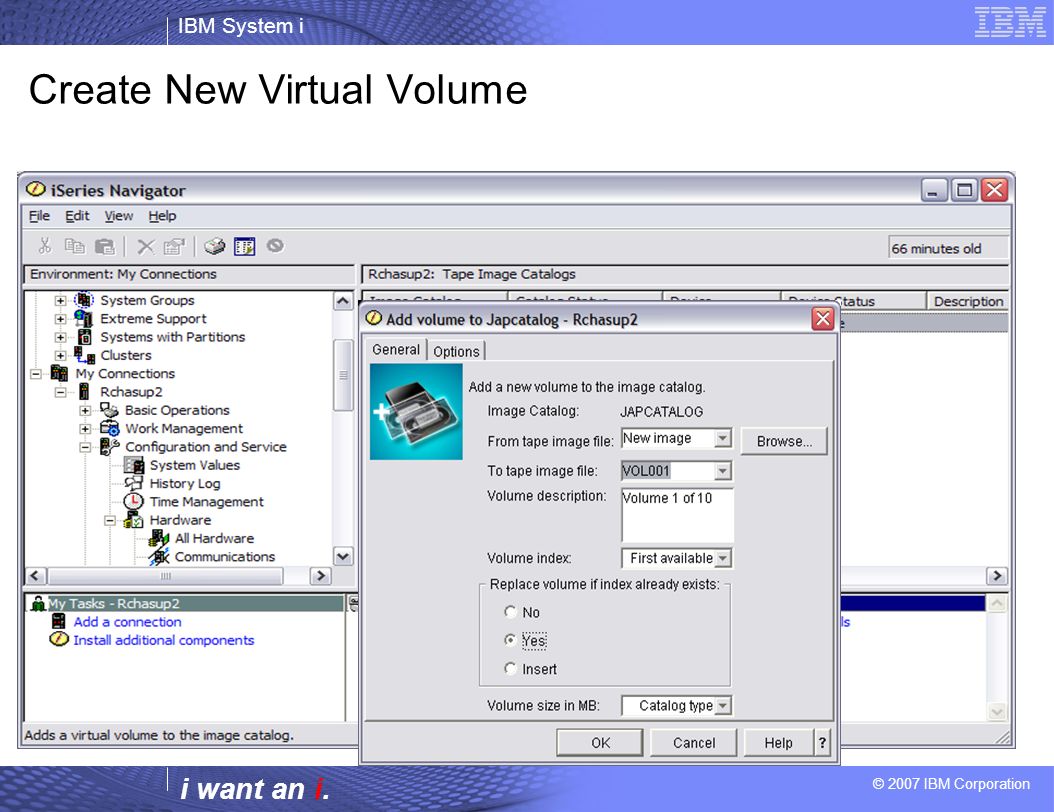Viewport: 1054px width, 812px height.
Task: Click the Cut scissors toolbar icon
Action: click(44, 246)
